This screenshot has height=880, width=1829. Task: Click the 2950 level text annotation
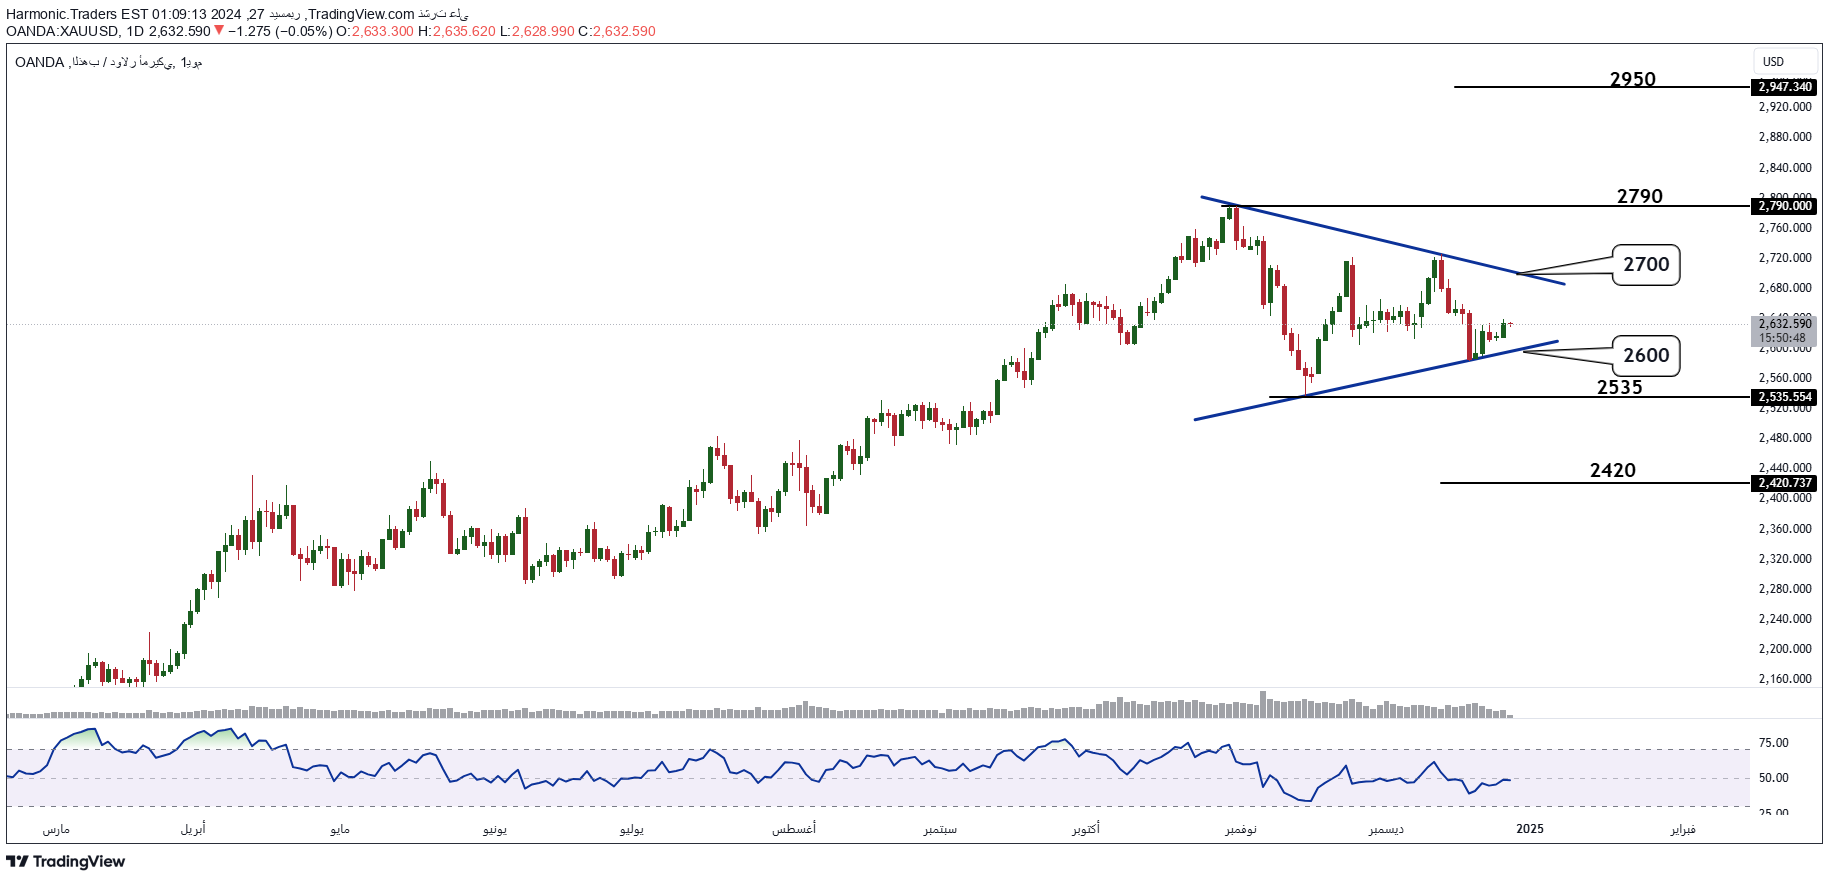(x=1633, y=79)
